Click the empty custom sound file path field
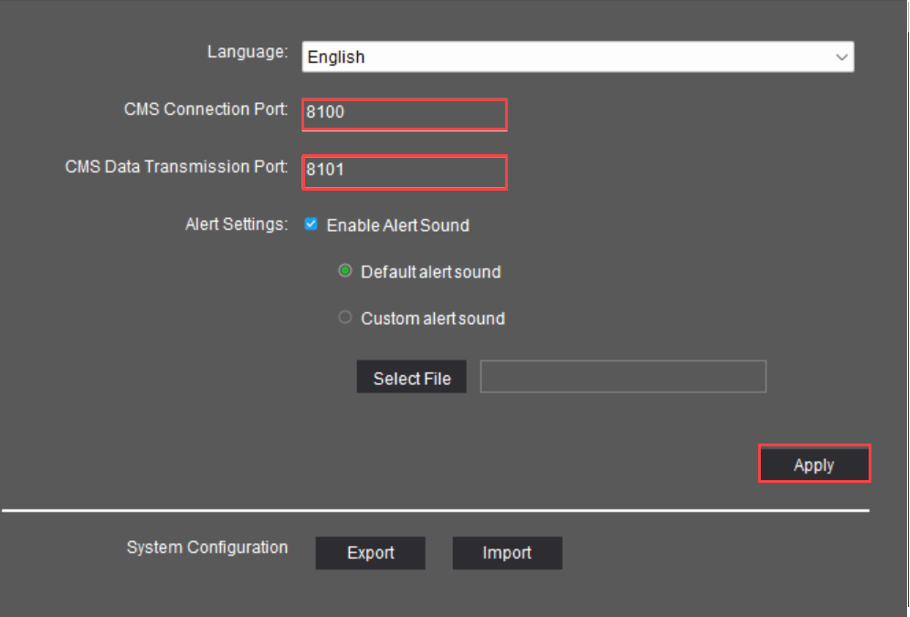This screenshot has height=617, width=910. pos(623,377)
